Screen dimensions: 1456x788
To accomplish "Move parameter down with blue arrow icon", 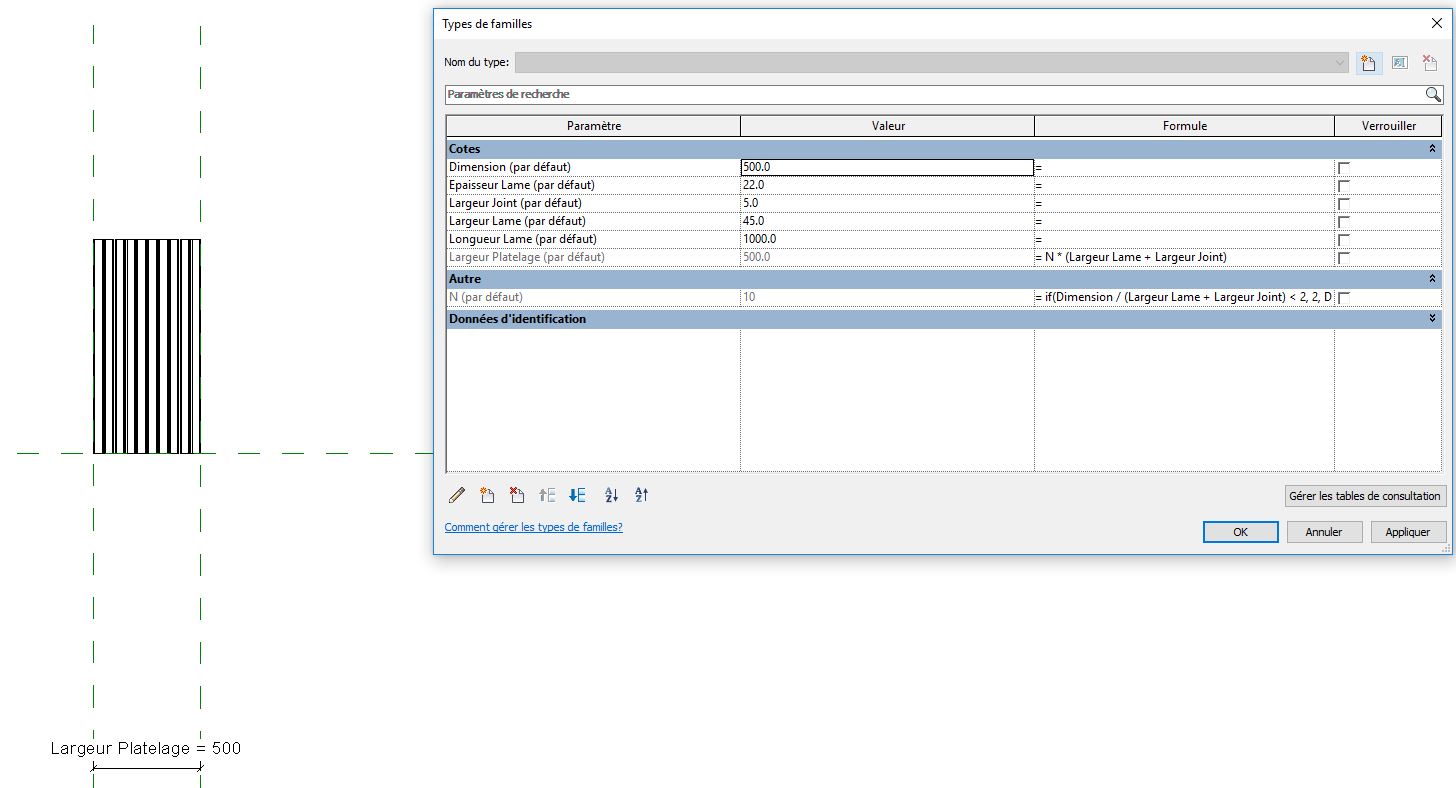I will tap(577, 495).
